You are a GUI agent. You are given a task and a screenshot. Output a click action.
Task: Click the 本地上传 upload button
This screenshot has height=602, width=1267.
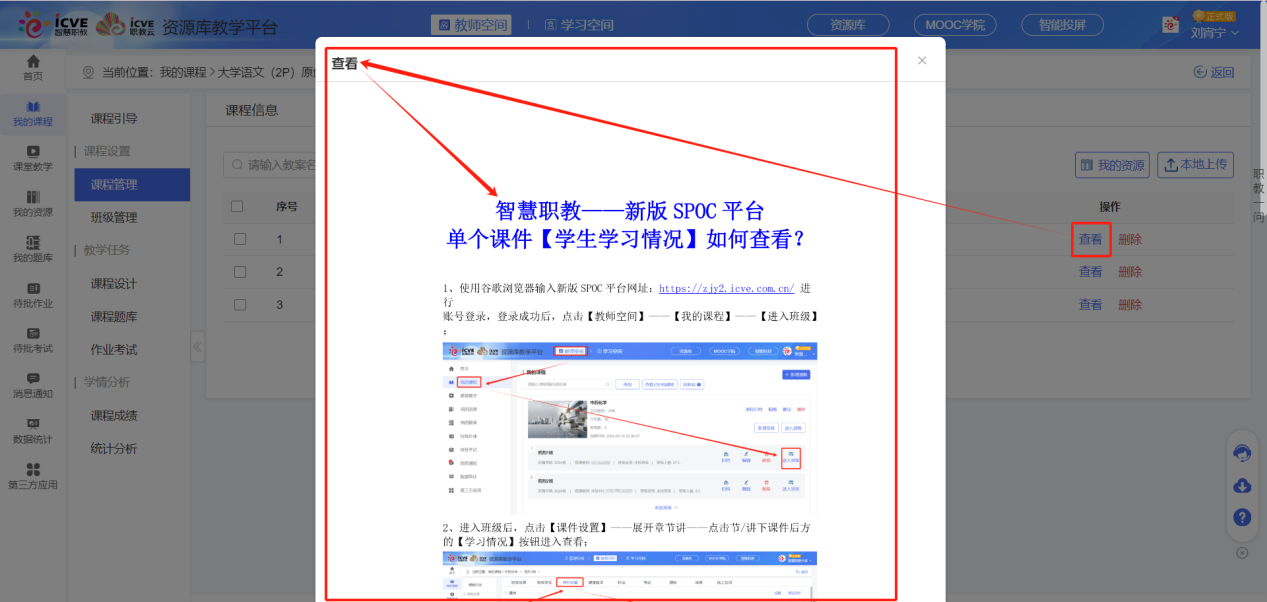click(x=1196, y=164)
